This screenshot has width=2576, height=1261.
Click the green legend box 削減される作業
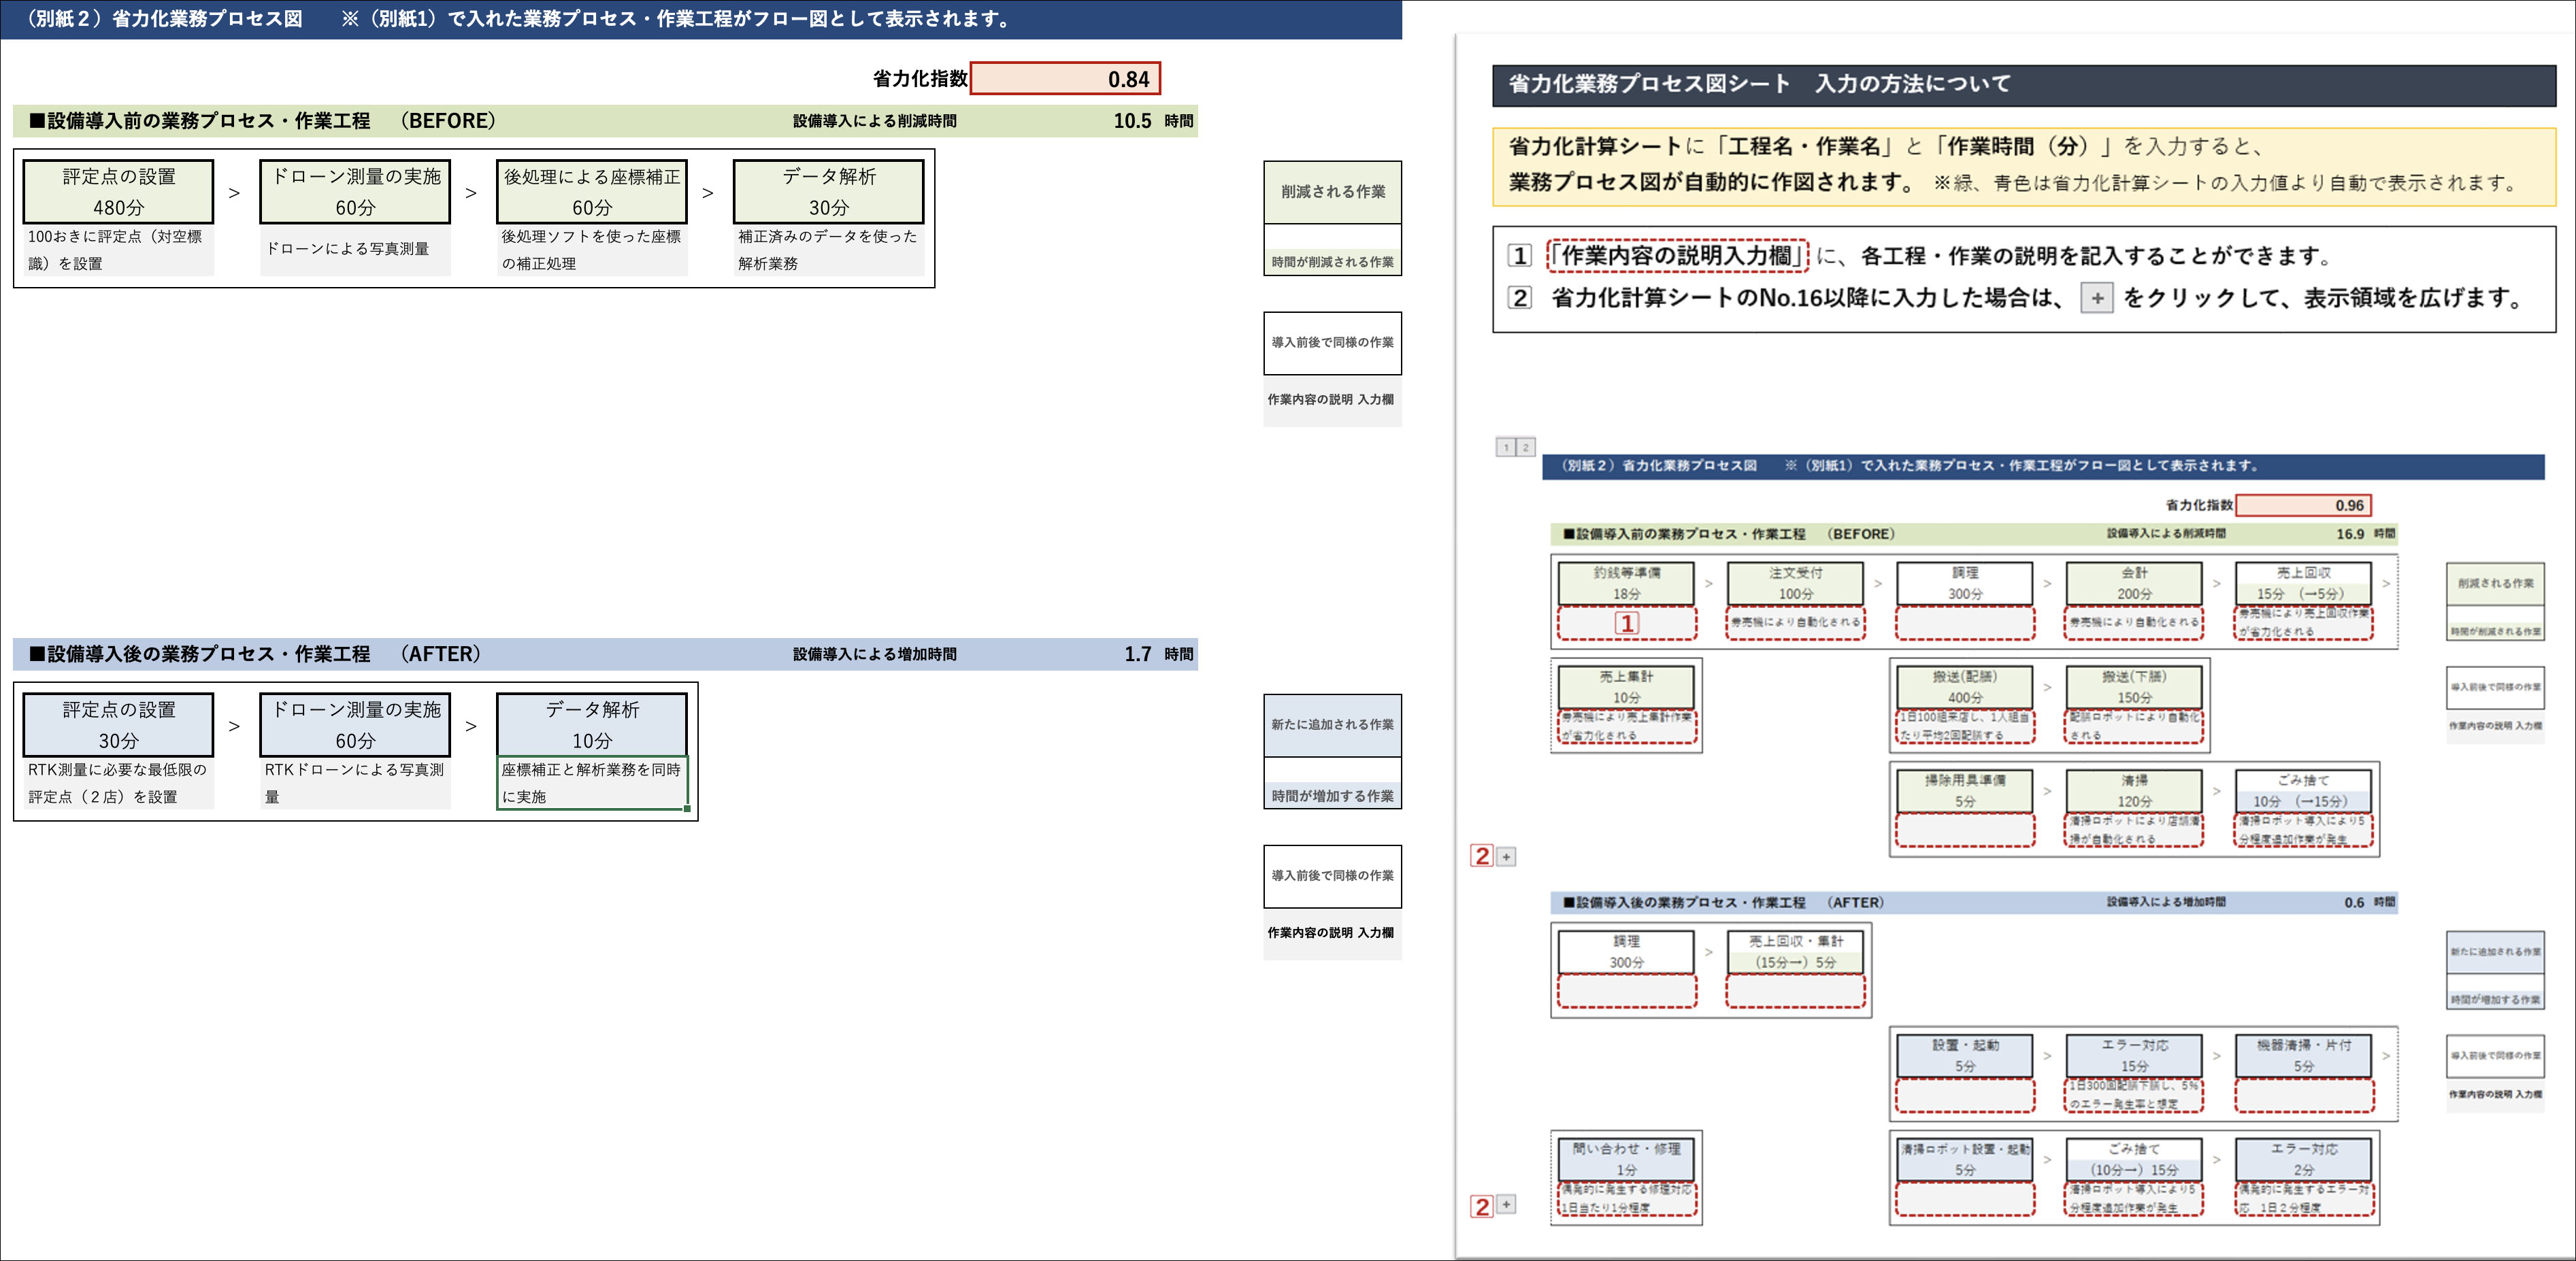(1332, 192)
